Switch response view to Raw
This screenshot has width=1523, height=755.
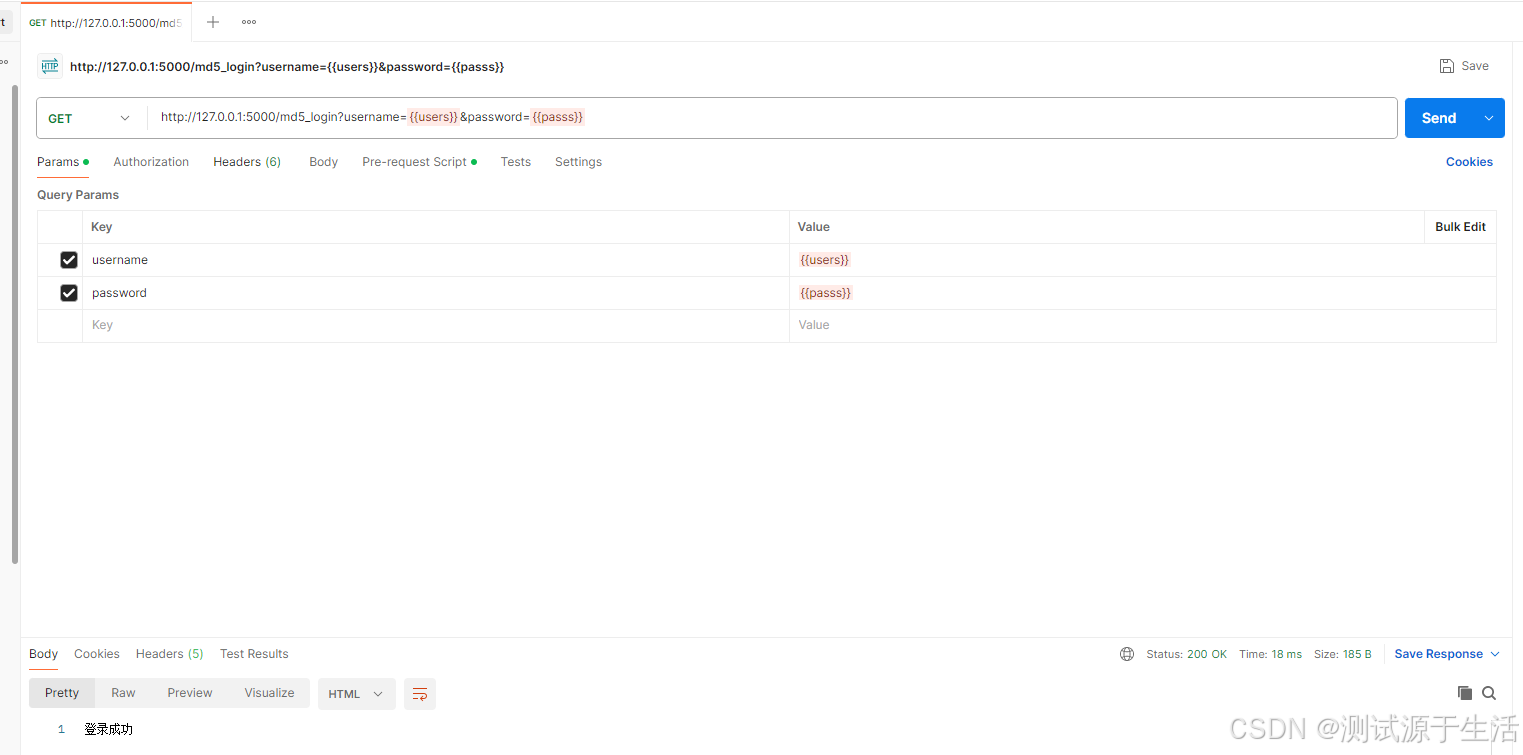[x=122, y=692]
